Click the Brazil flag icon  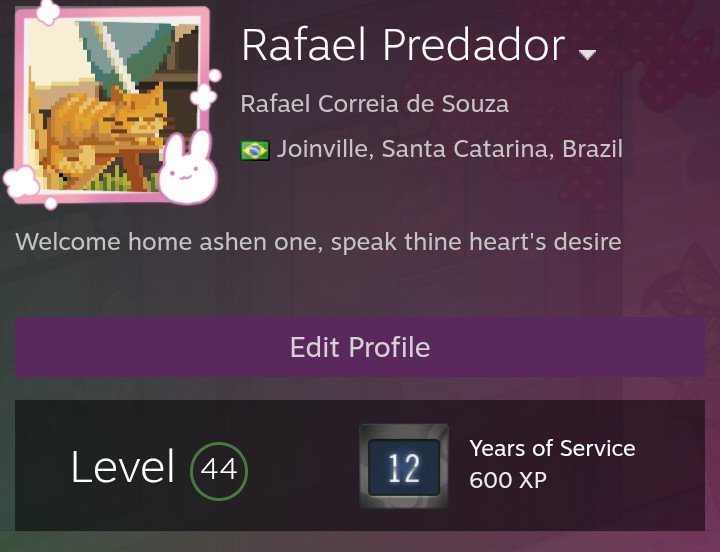tap(255, 150)
